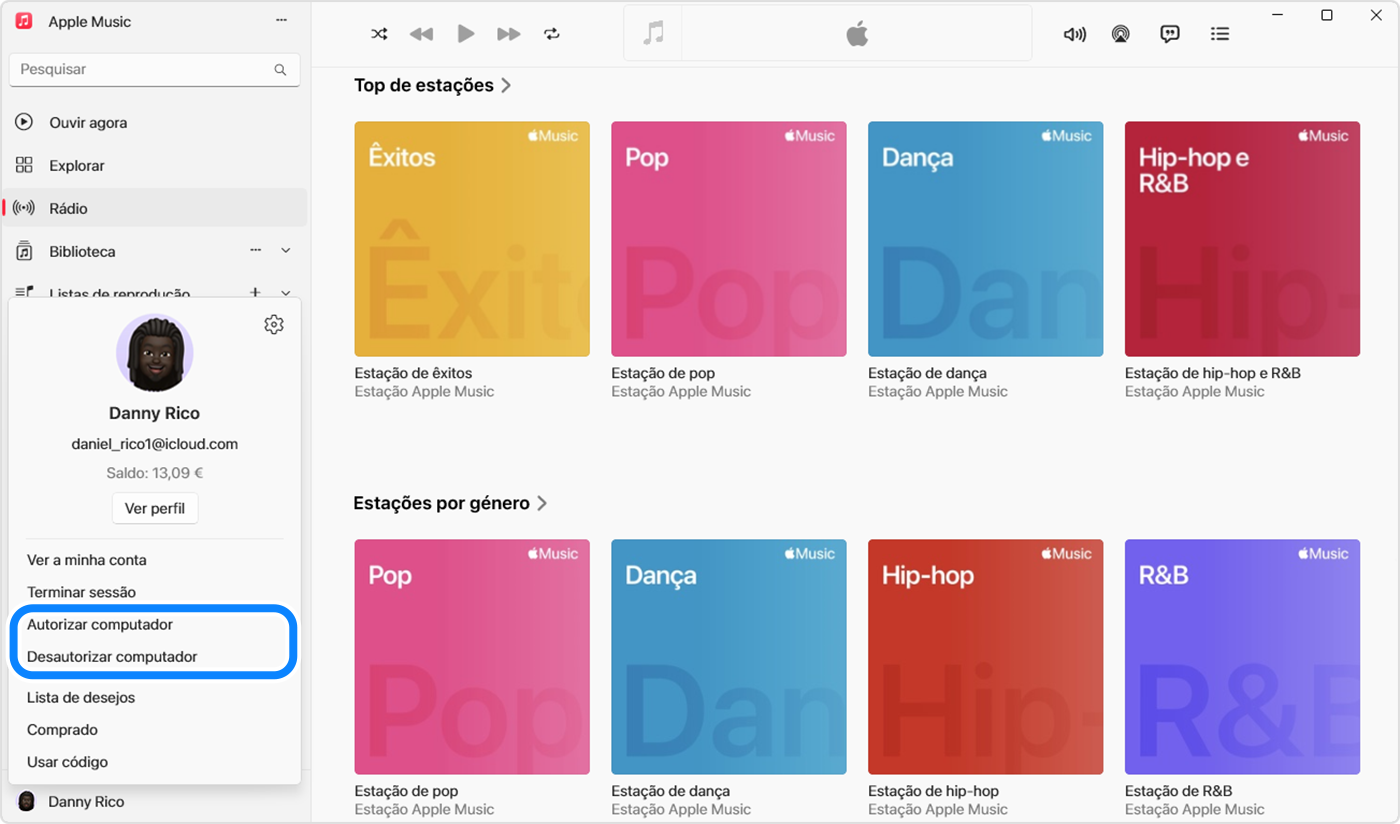The height and width of the screenshot is (824, 1400).
Task: Toggle repeat mode
Action: pos(552,34)
